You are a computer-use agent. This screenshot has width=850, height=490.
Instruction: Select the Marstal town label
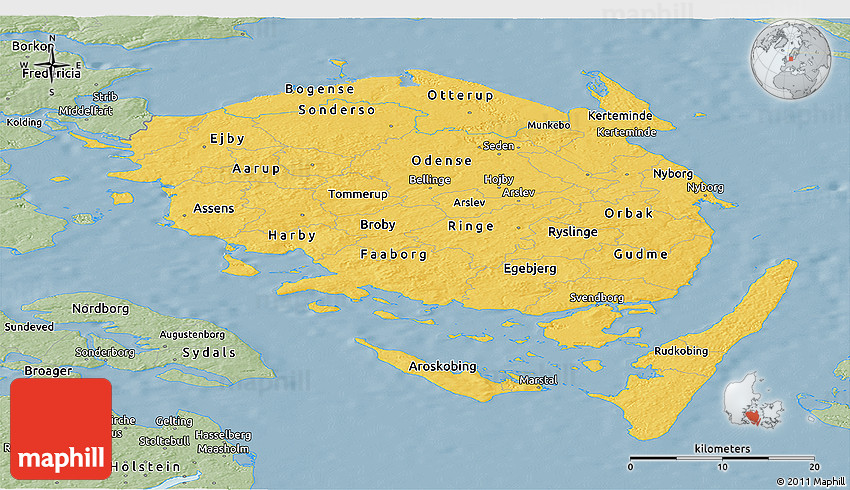536,380
